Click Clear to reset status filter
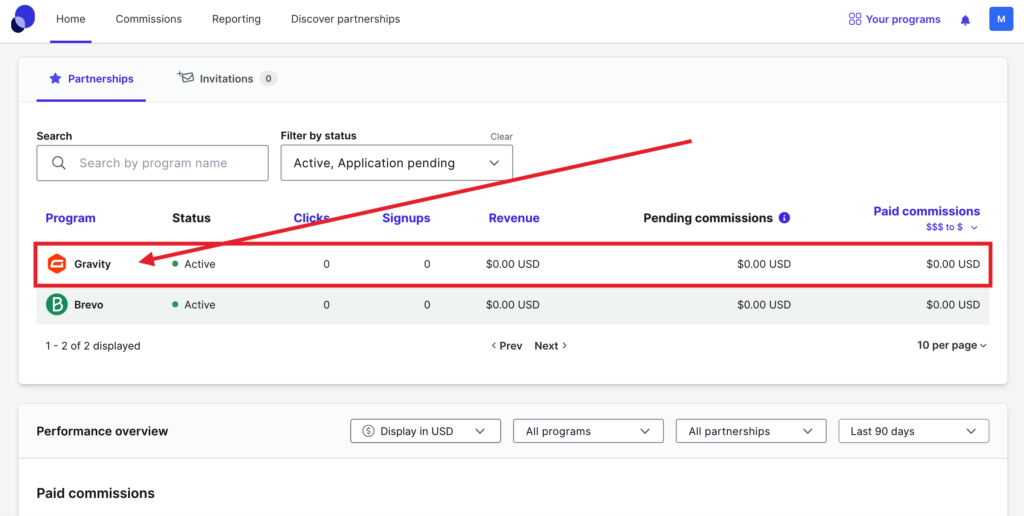This screenshot has width=1024, height=516. coord(501,137)
